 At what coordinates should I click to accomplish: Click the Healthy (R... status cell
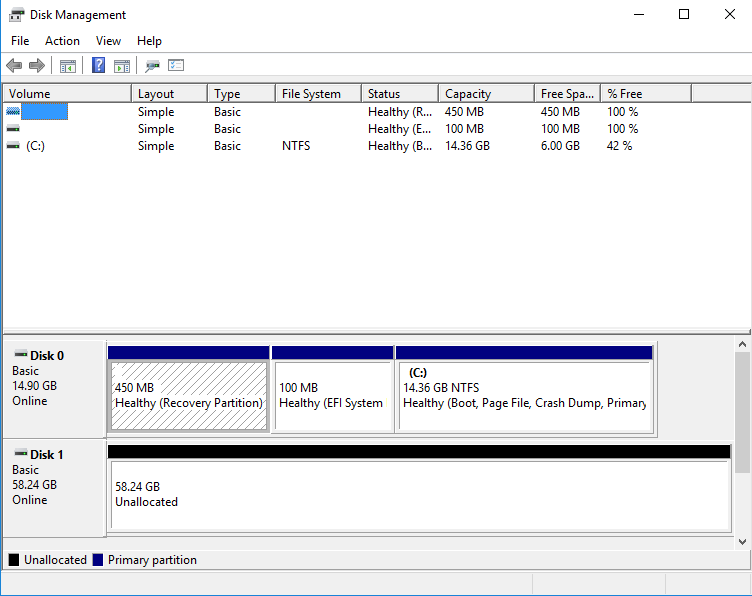coord(400,112)
